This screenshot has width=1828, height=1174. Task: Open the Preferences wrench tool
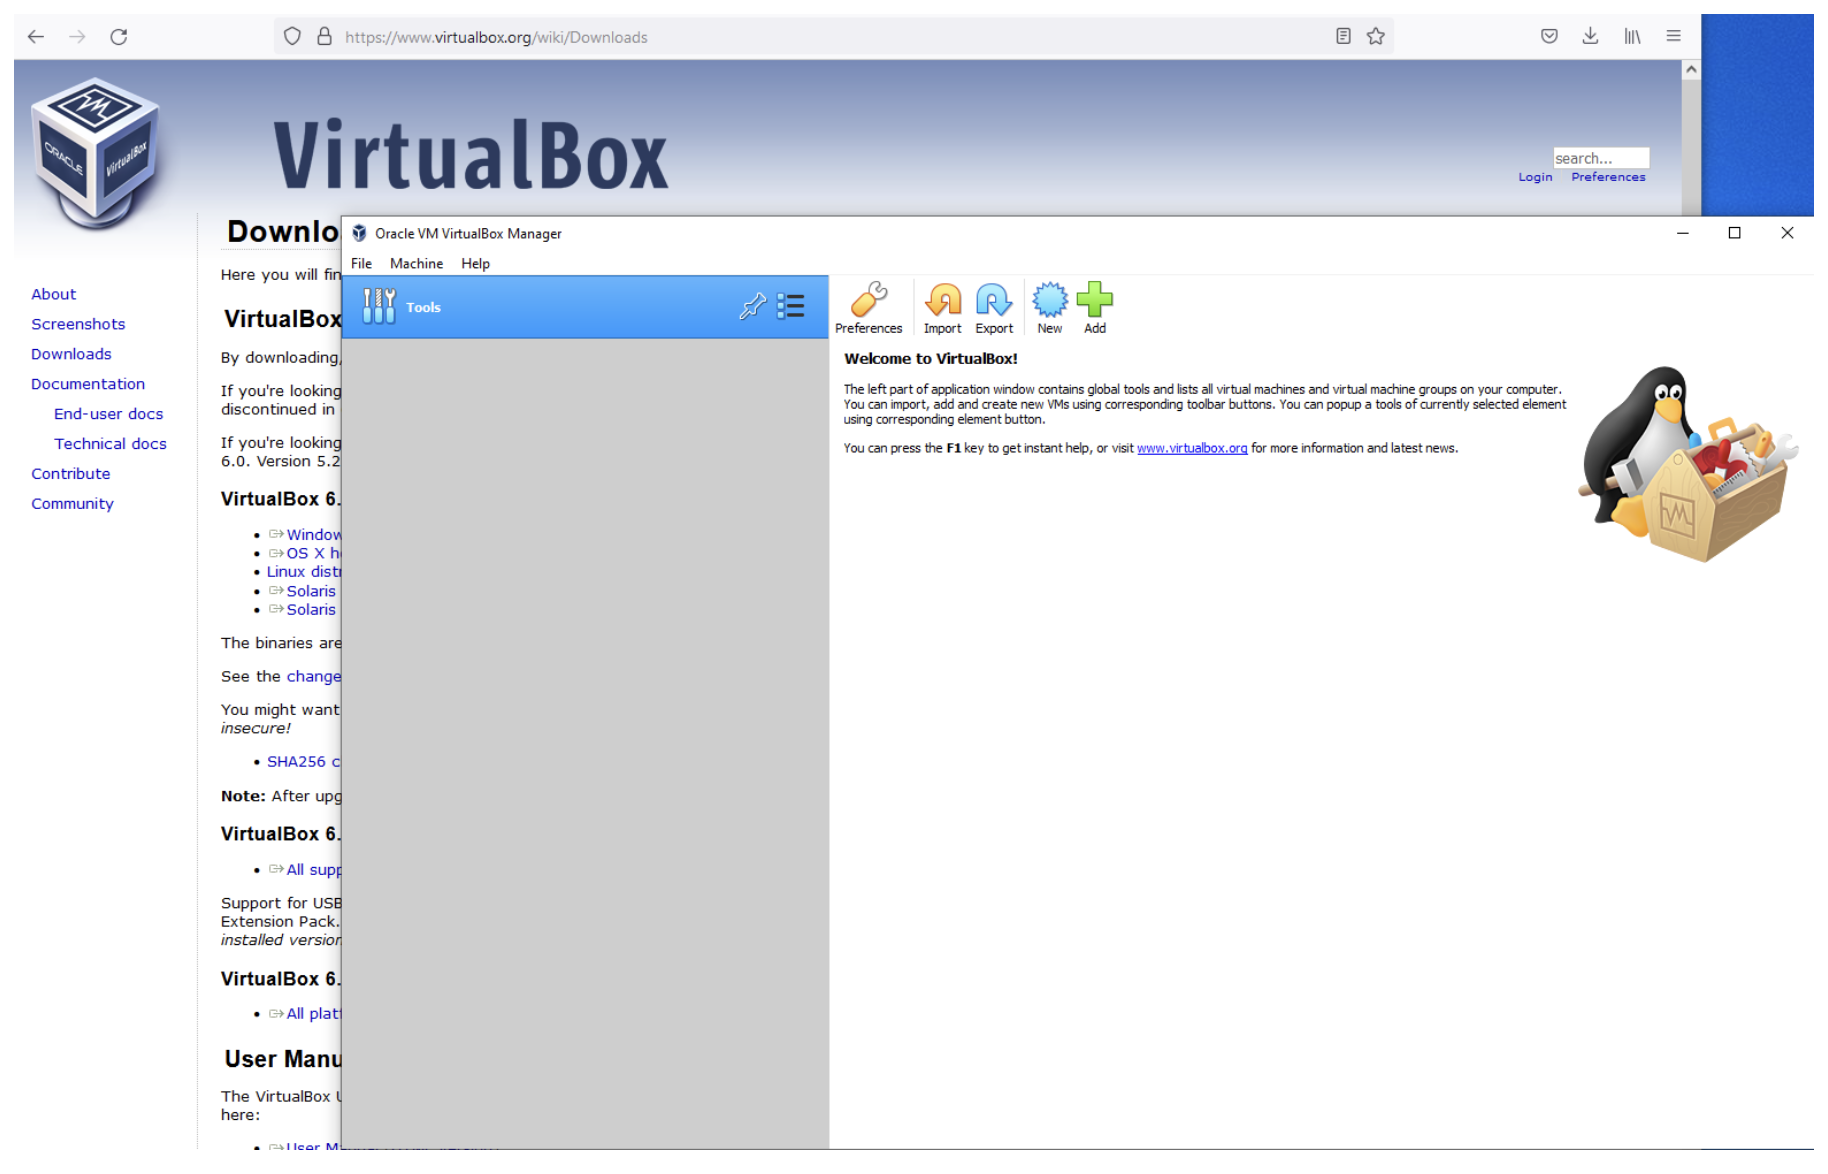(x=868, y=306)
